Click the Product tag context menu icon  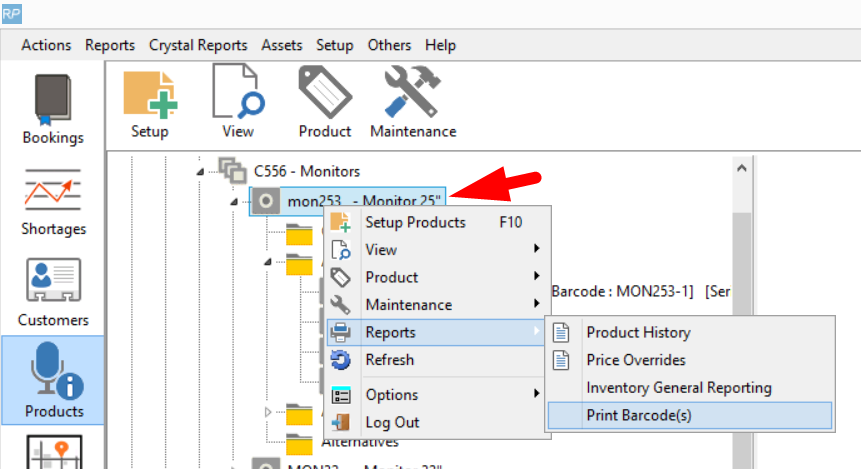click(340, 277)
